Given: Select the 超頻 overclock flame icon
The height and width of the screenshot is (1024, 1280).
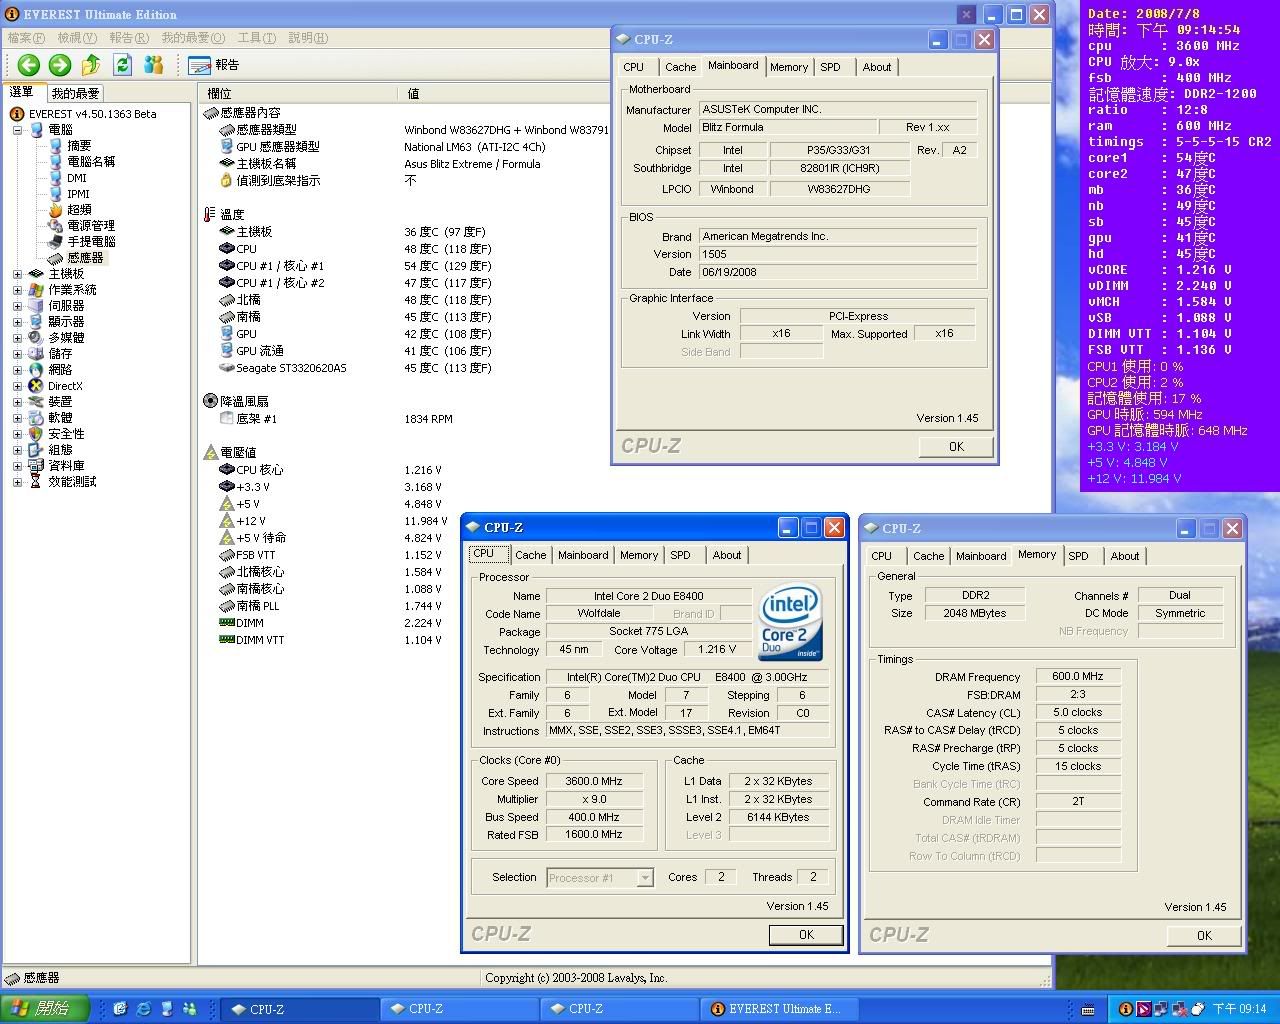Looking at the screenshot, I should click(x=55, y=210).
